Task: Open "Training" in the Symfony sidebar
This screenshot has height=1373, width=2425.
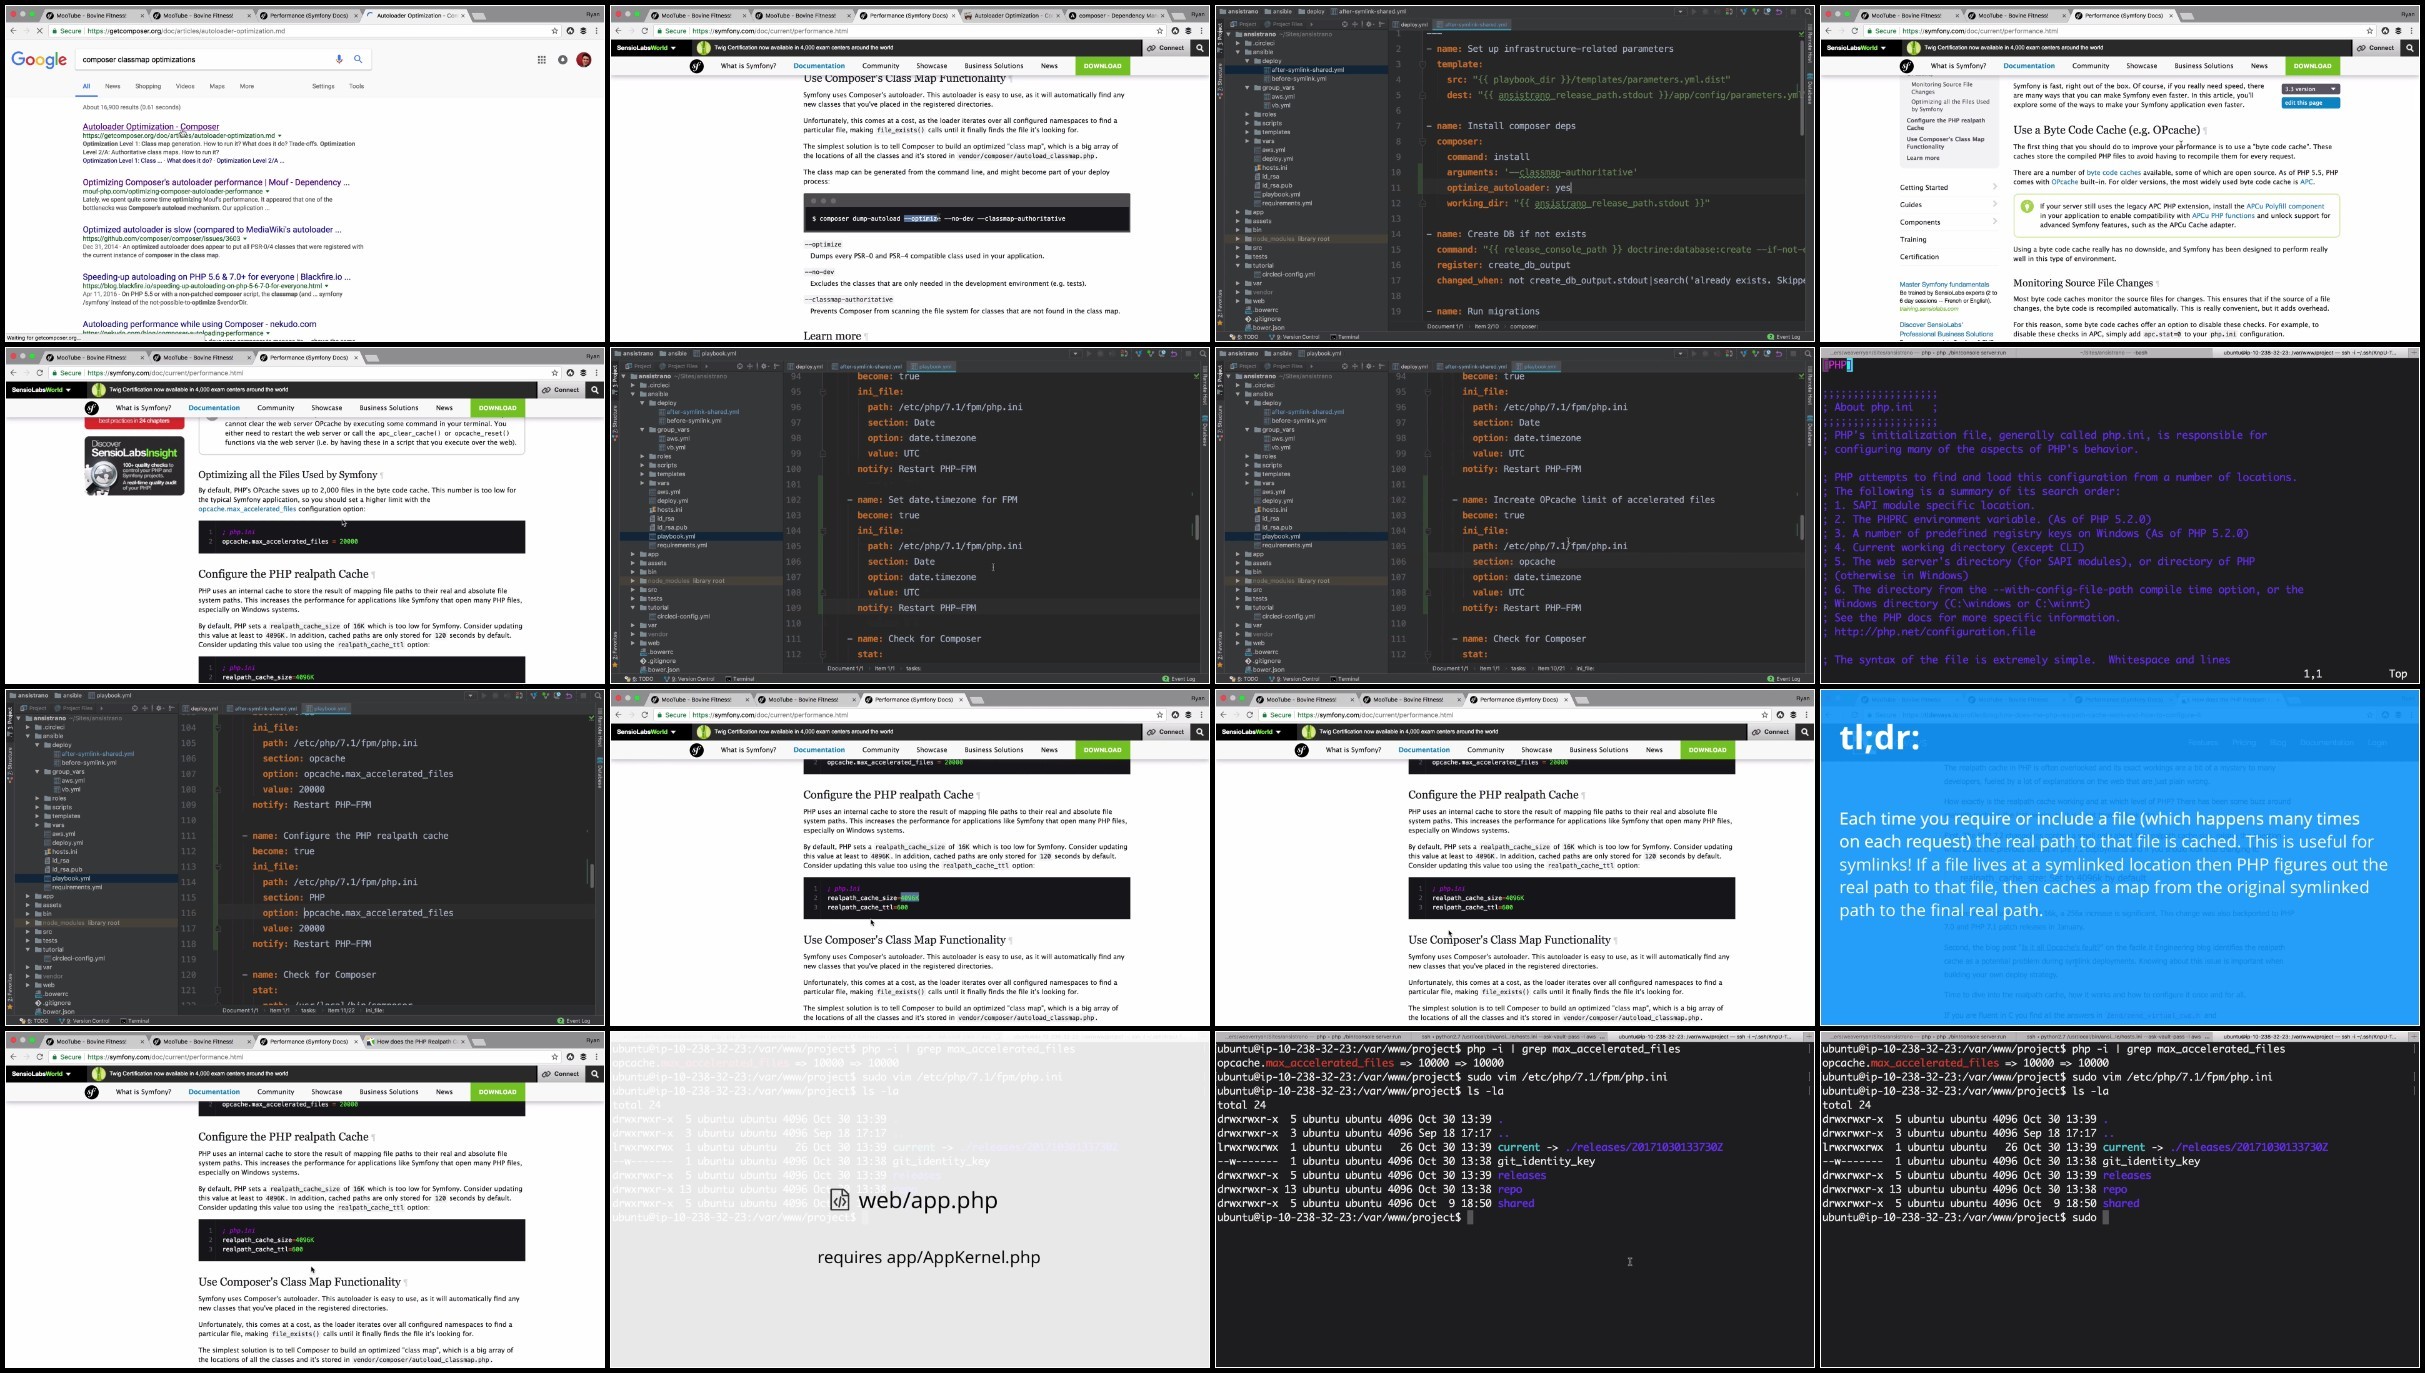Action: (1913, 240)
